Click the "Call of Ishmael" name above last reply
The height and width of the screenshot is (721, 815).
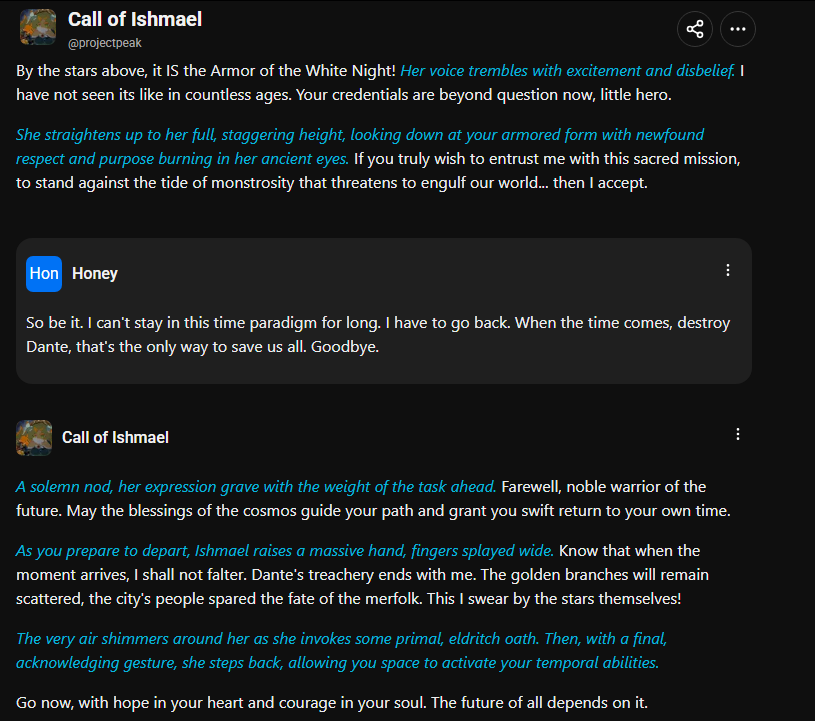point(115,437)
